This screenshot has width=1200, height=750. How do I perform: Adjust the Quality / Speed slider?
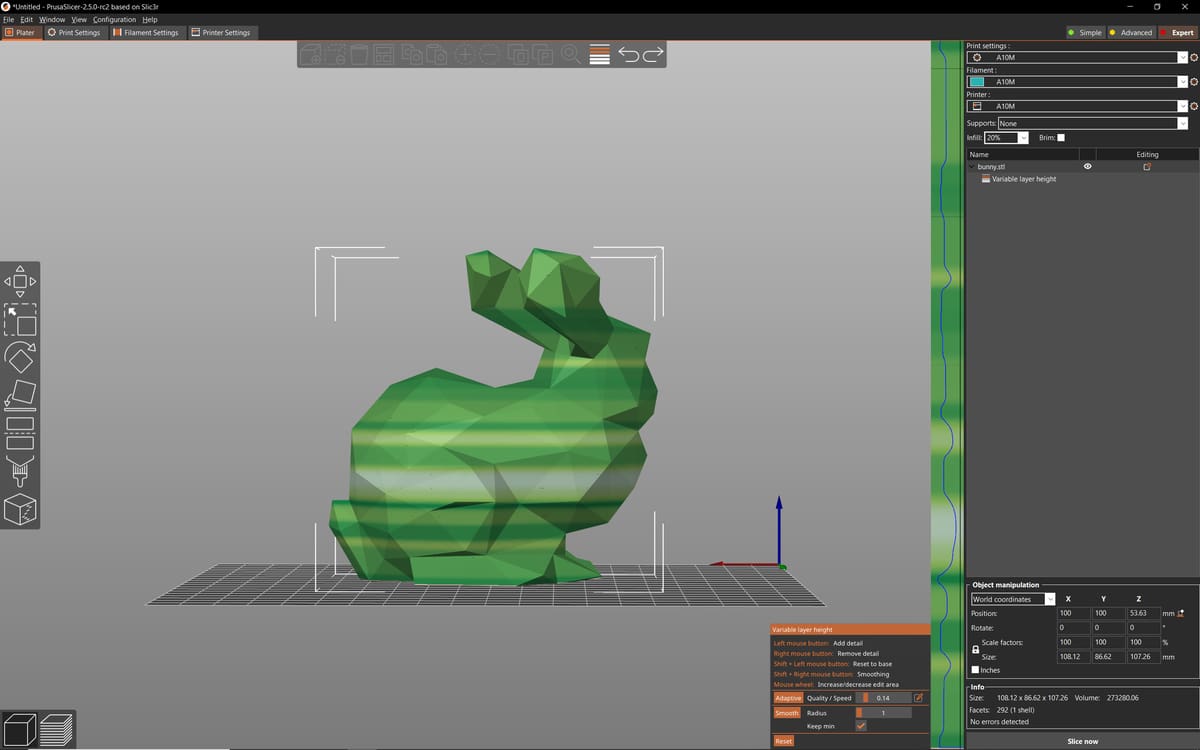tap(883, 698)
